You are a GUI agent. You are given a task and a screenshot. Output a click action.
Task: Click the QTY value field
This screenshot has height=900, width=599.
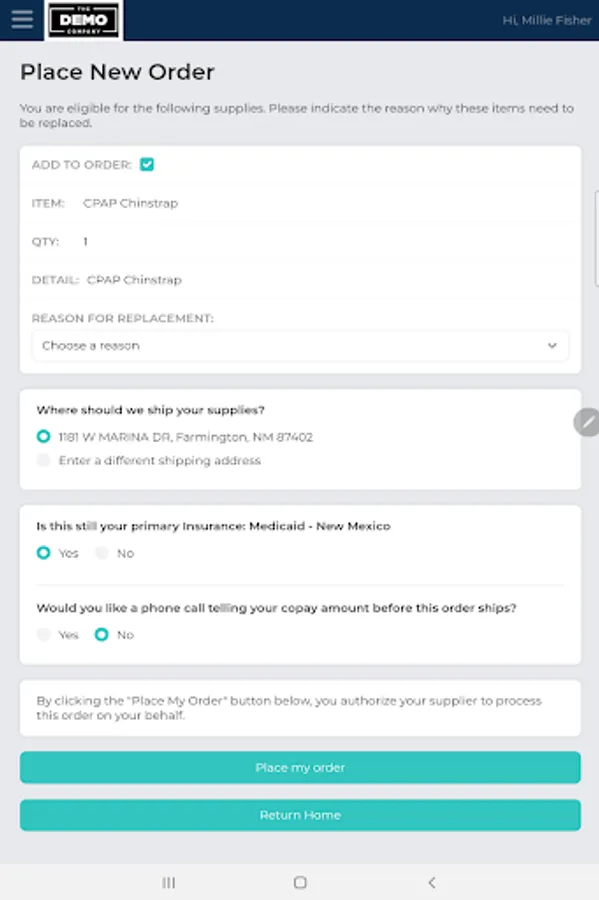pos(85,241)
